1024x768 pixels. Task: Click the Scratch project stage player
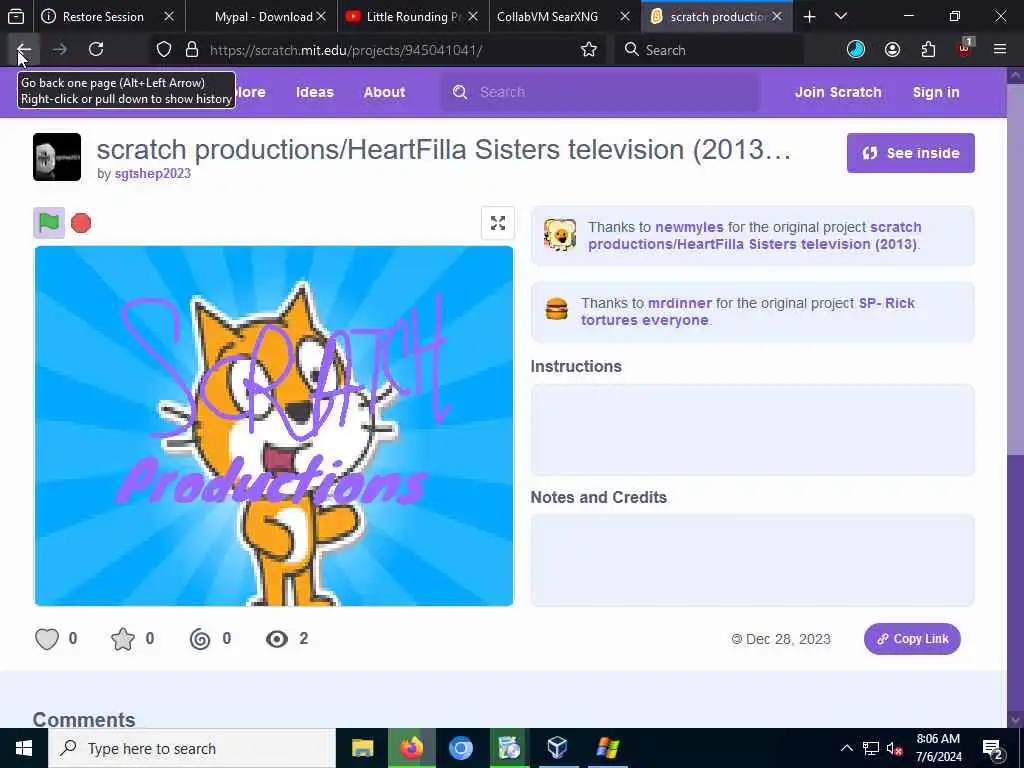pyautogui.click(x=274, y=426)
